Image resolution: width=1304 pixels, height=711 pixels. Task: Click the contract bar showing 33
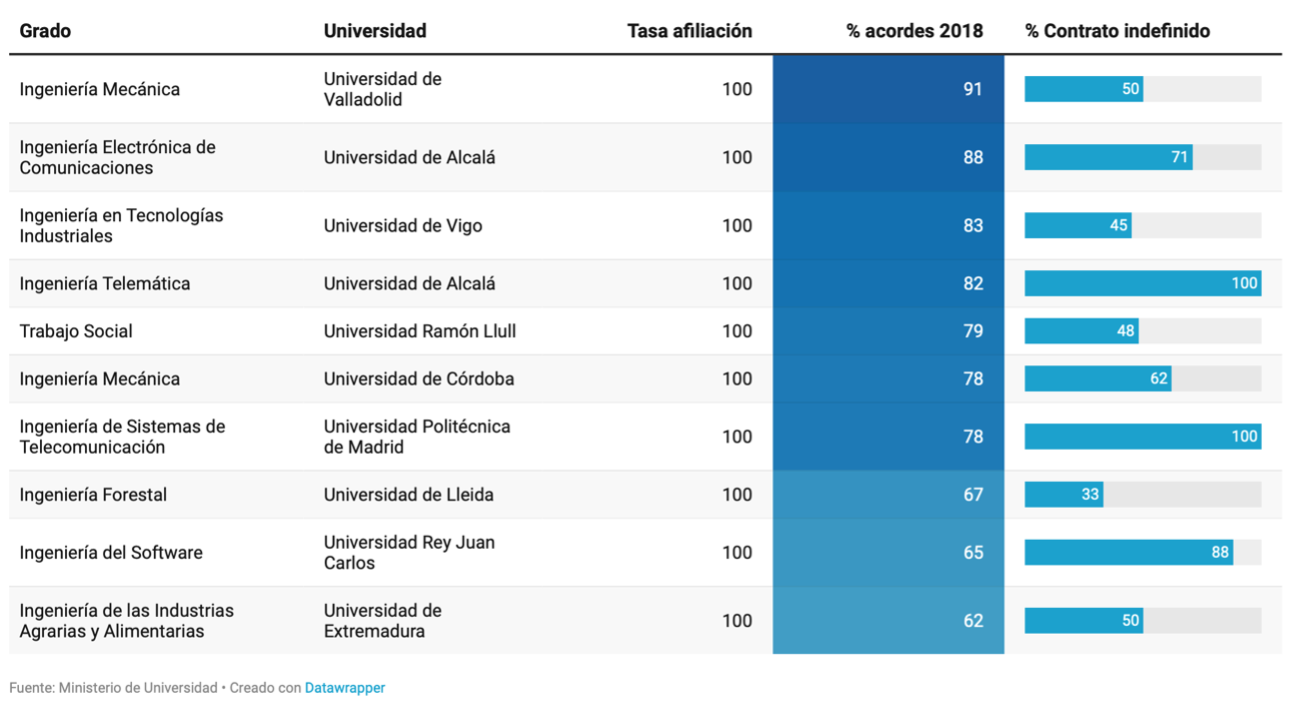click(x=1064, y=495)
